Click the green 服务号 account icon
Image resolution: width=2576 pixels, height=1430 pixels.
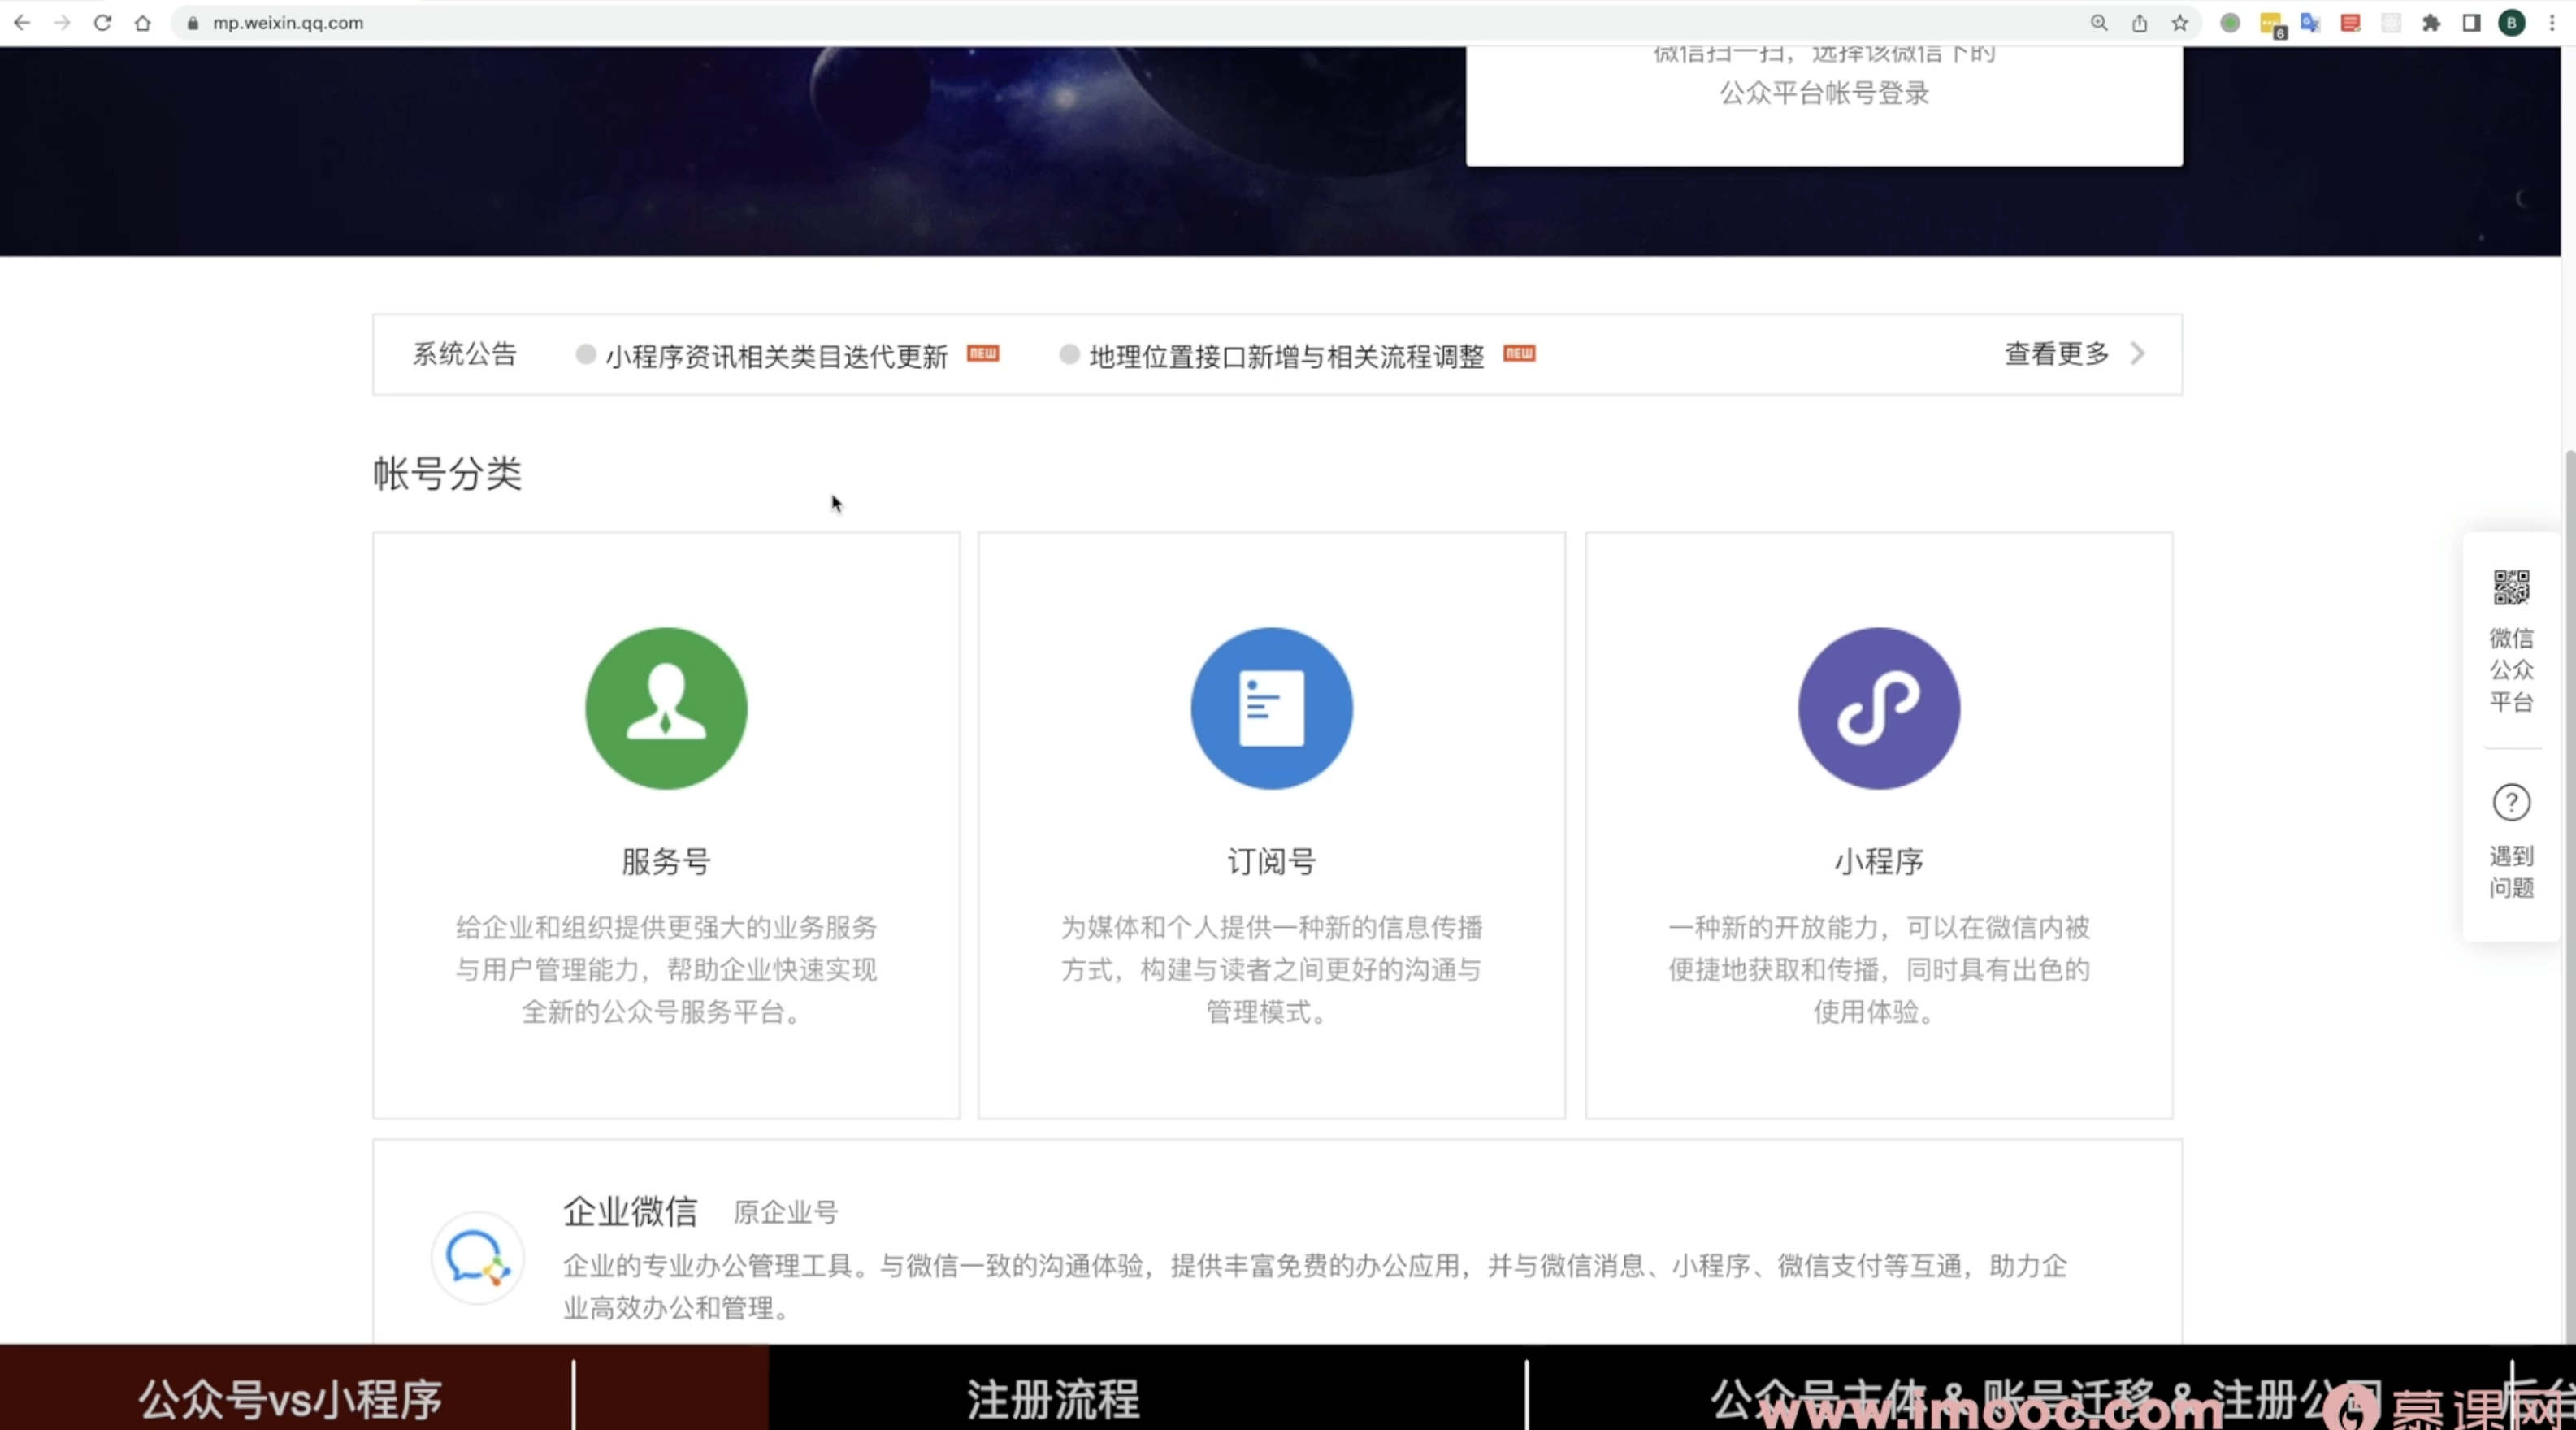pyautogui.click(x=666, y=708)
